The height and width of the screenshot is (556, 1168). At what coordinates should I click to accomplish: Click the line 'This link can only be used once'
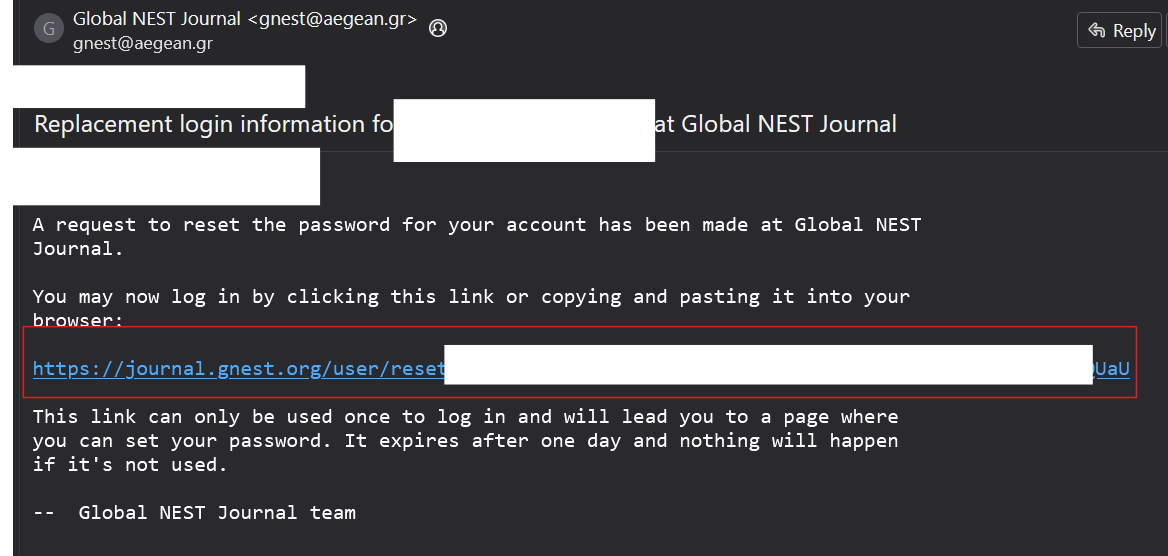[x=465, y=417]
